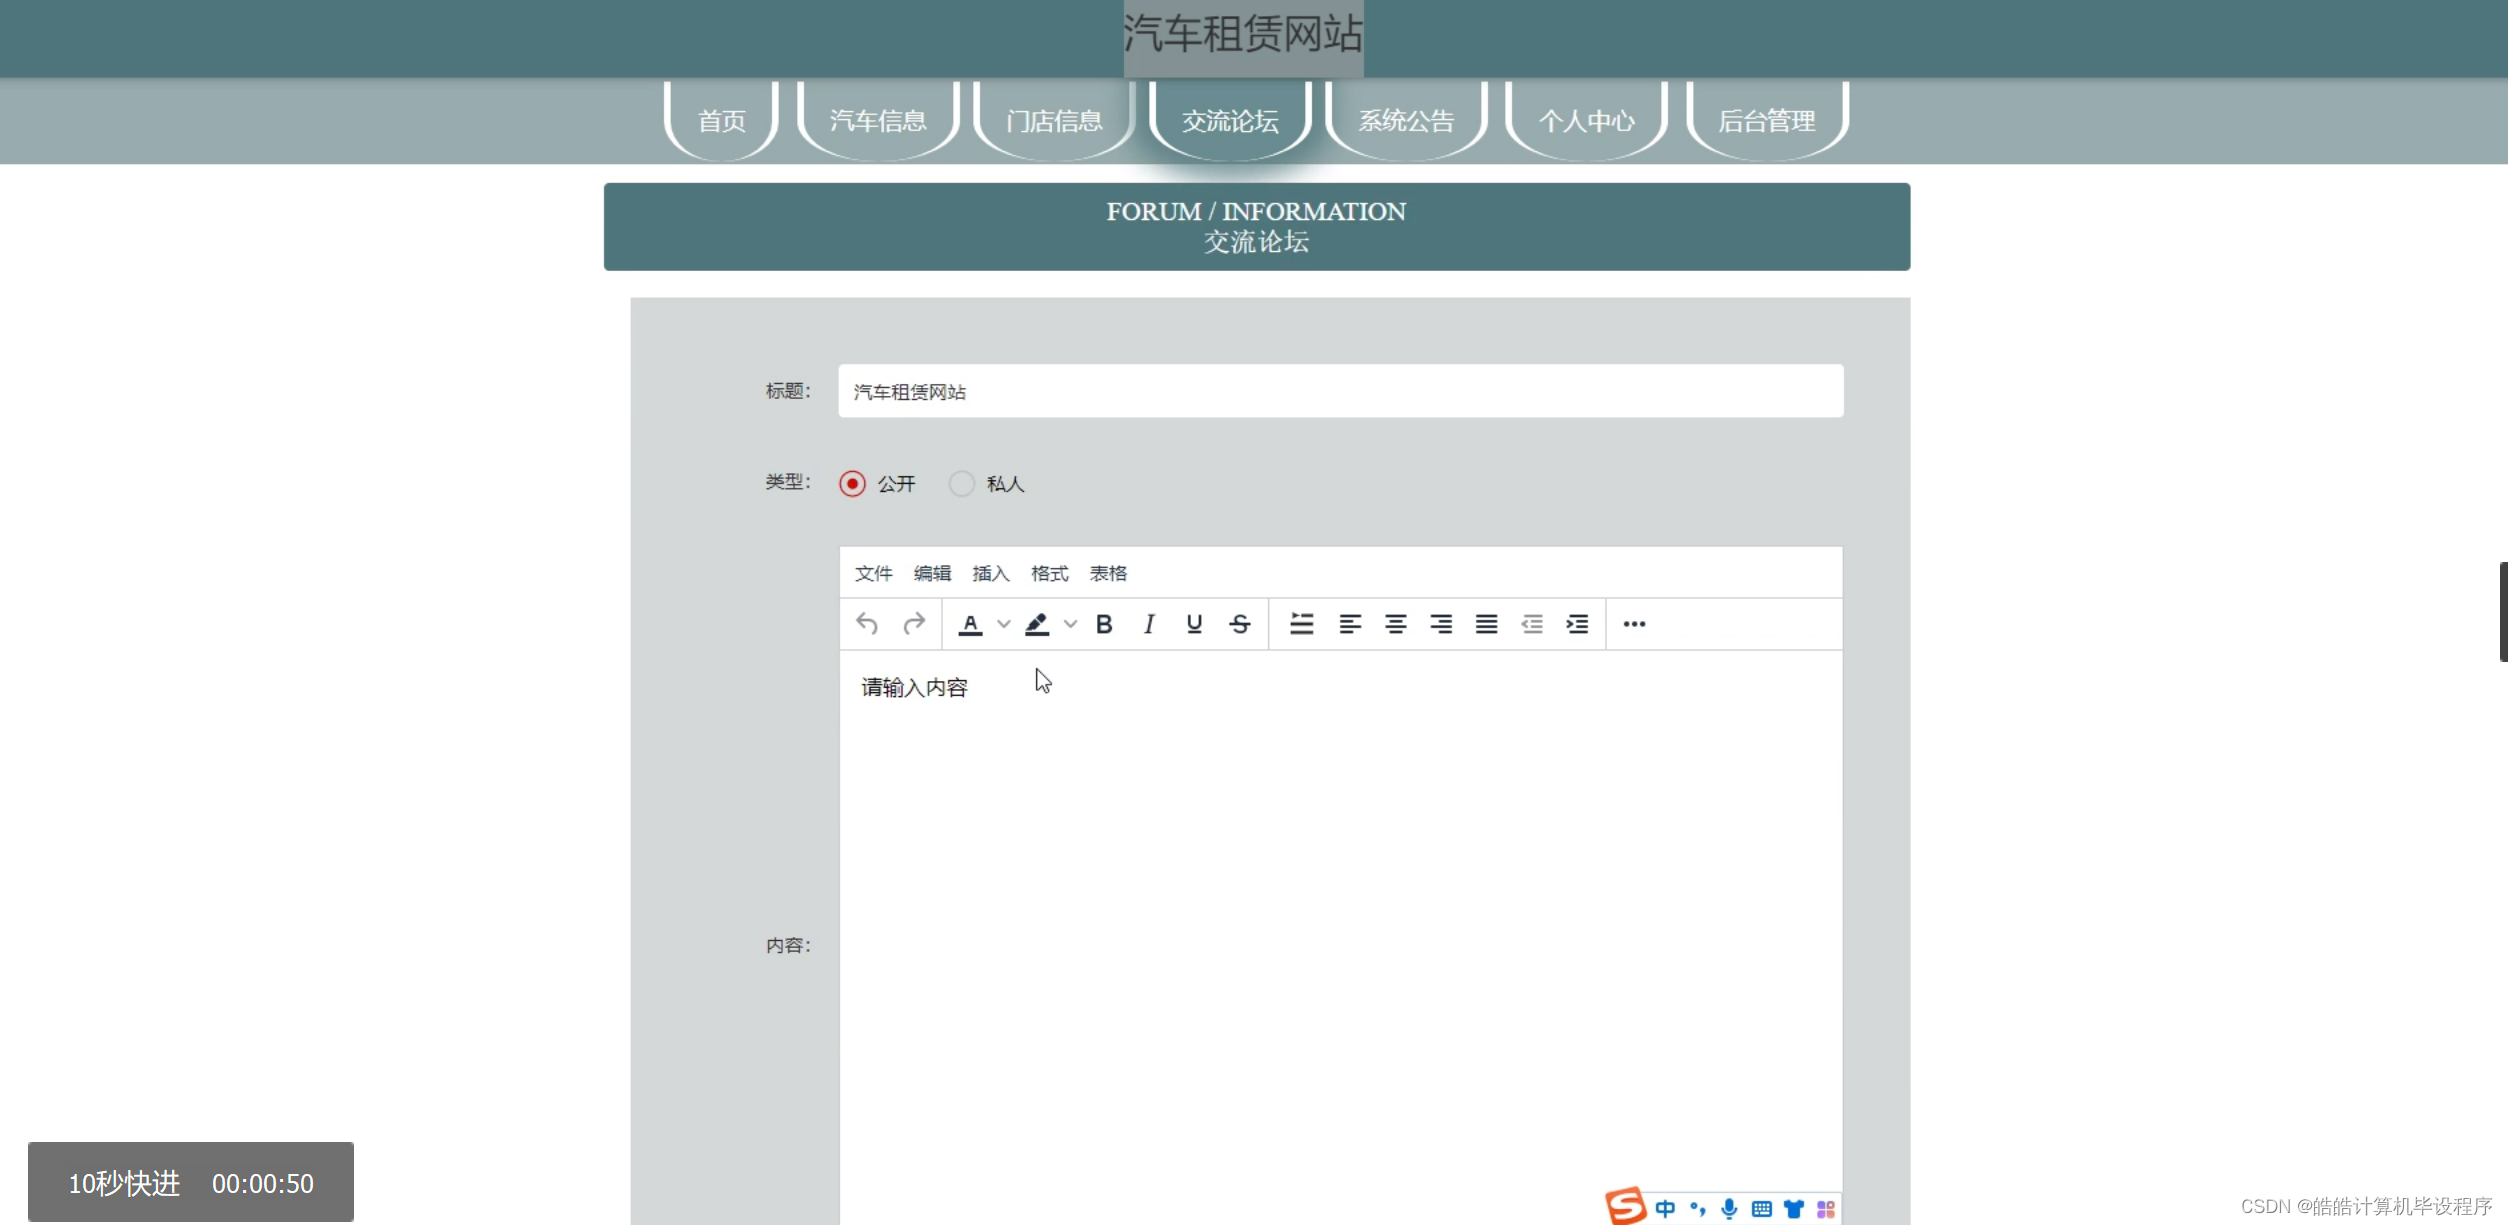Open 汽车信息 navigation tab

[878, 120]
